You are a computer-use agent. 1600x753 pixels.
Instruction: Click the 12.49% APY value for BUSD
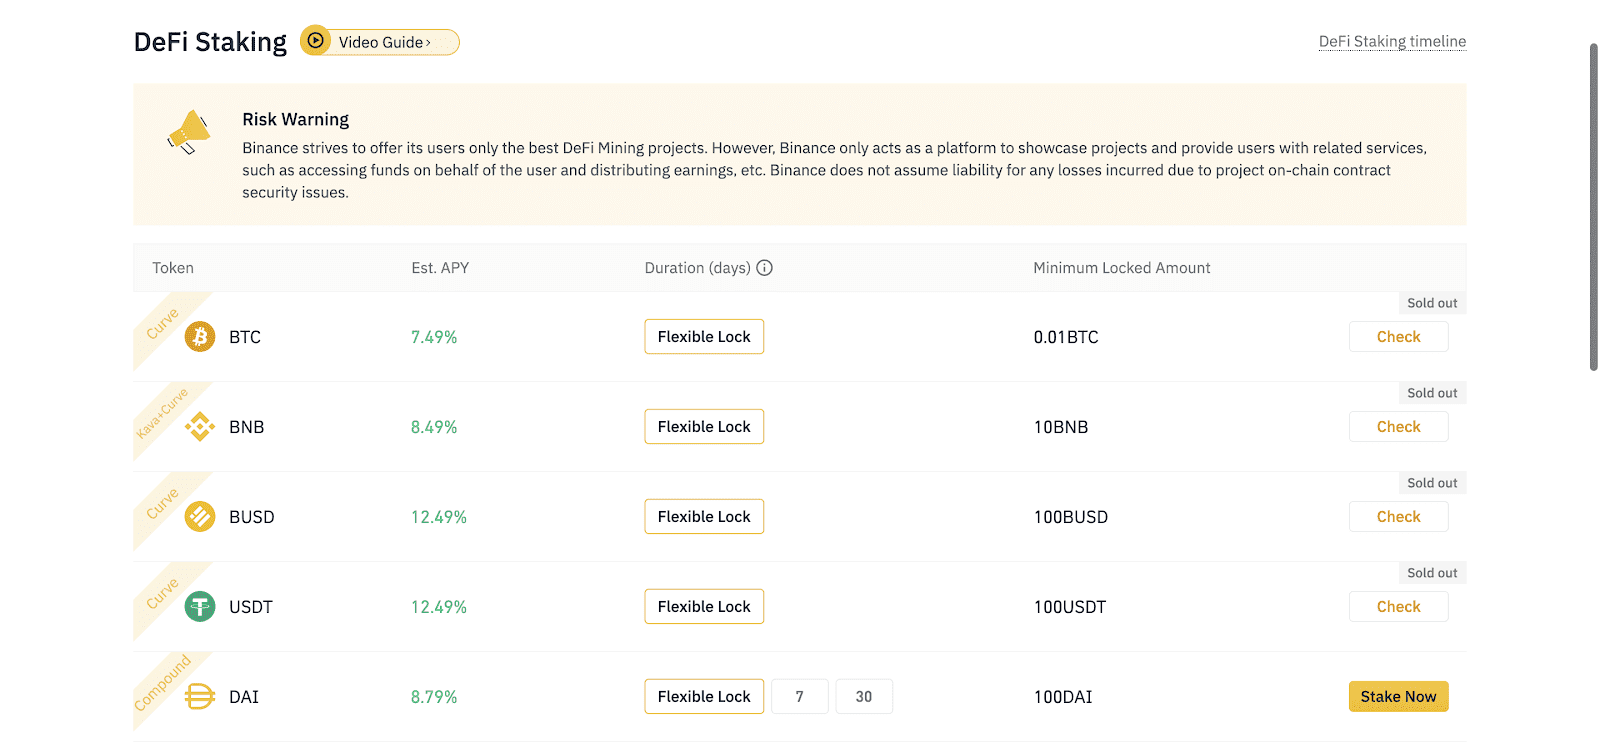pyautogui.click(x=439, y=517)
